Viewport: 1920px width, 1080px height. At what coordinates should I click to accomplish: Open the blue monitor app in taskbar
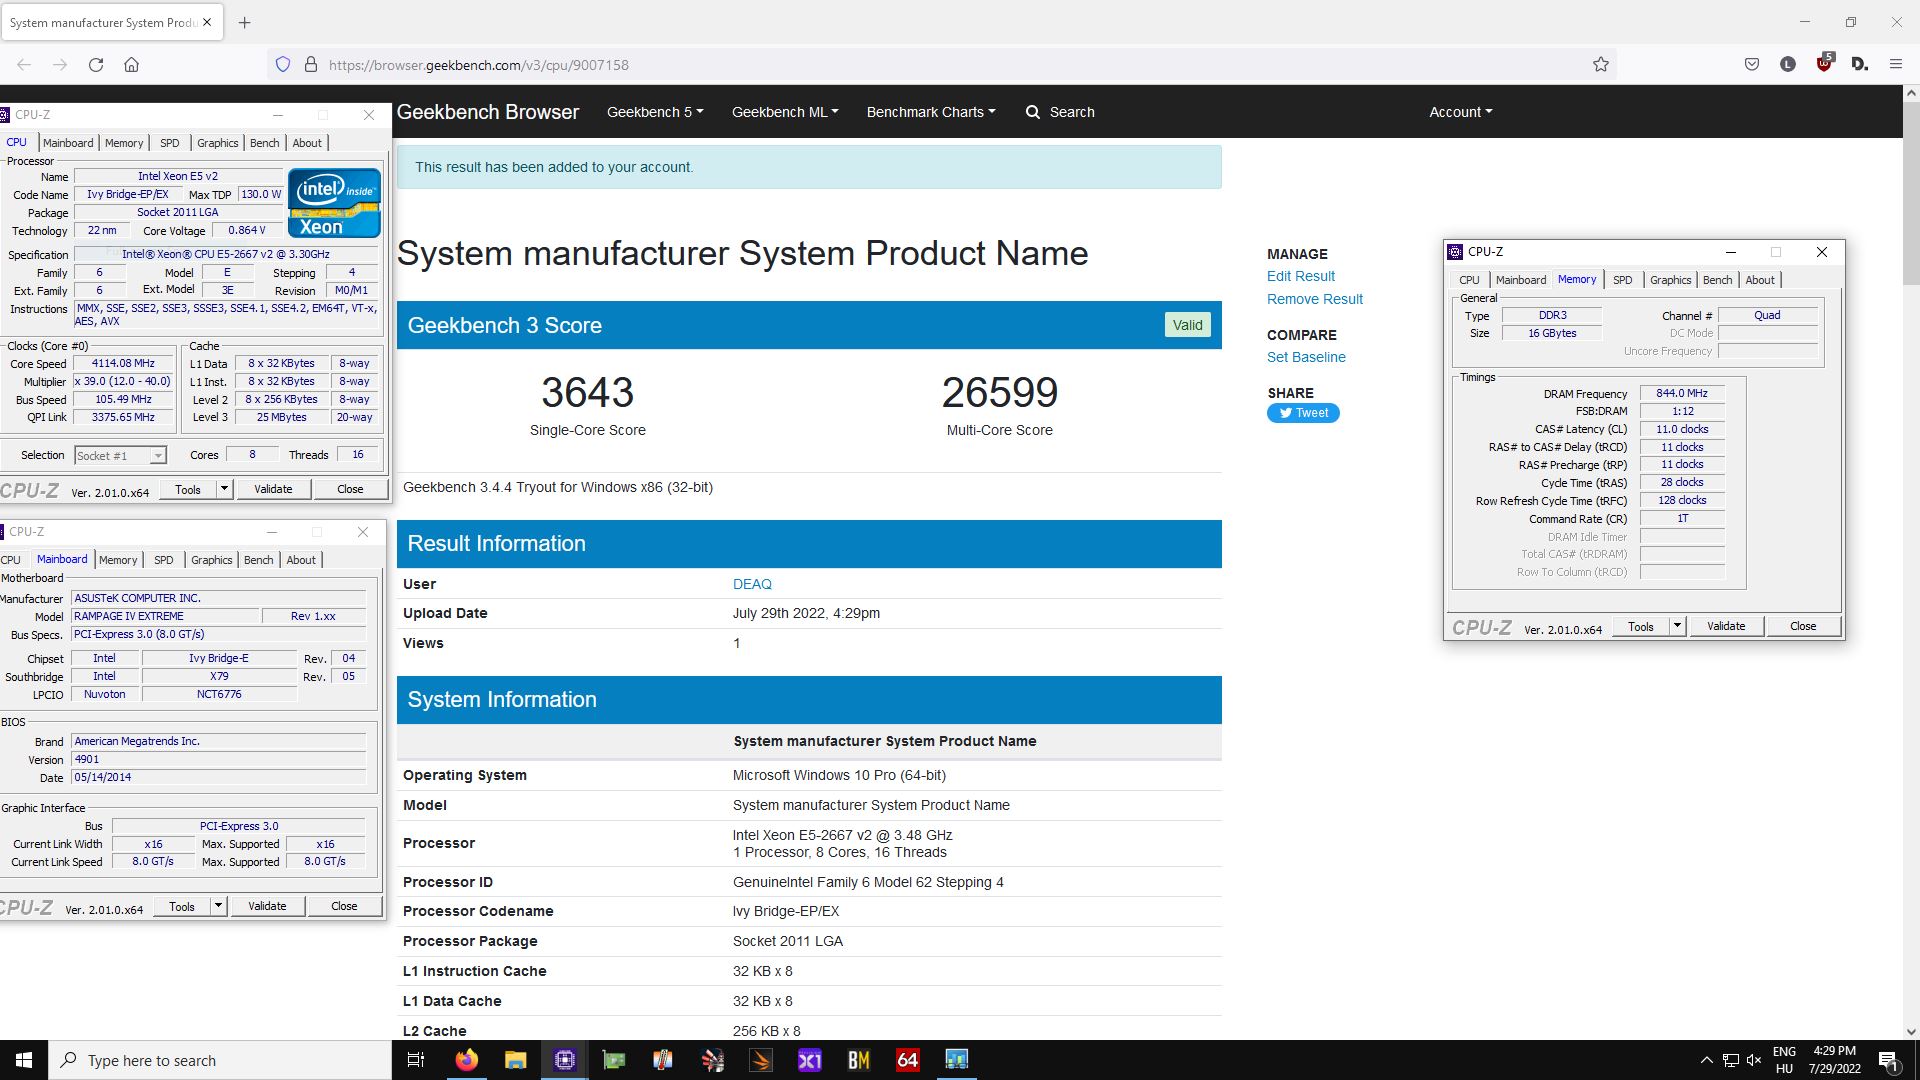pos(957,1060)
